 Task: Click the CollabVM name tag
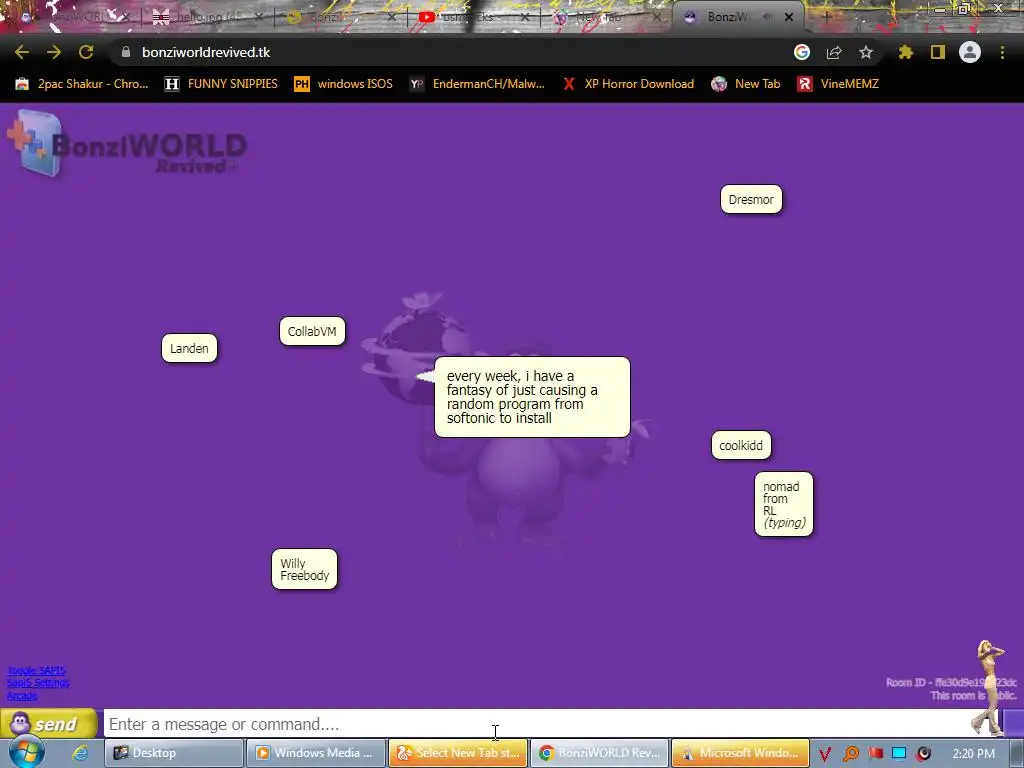pyautogui.click(x=312, y=331)
